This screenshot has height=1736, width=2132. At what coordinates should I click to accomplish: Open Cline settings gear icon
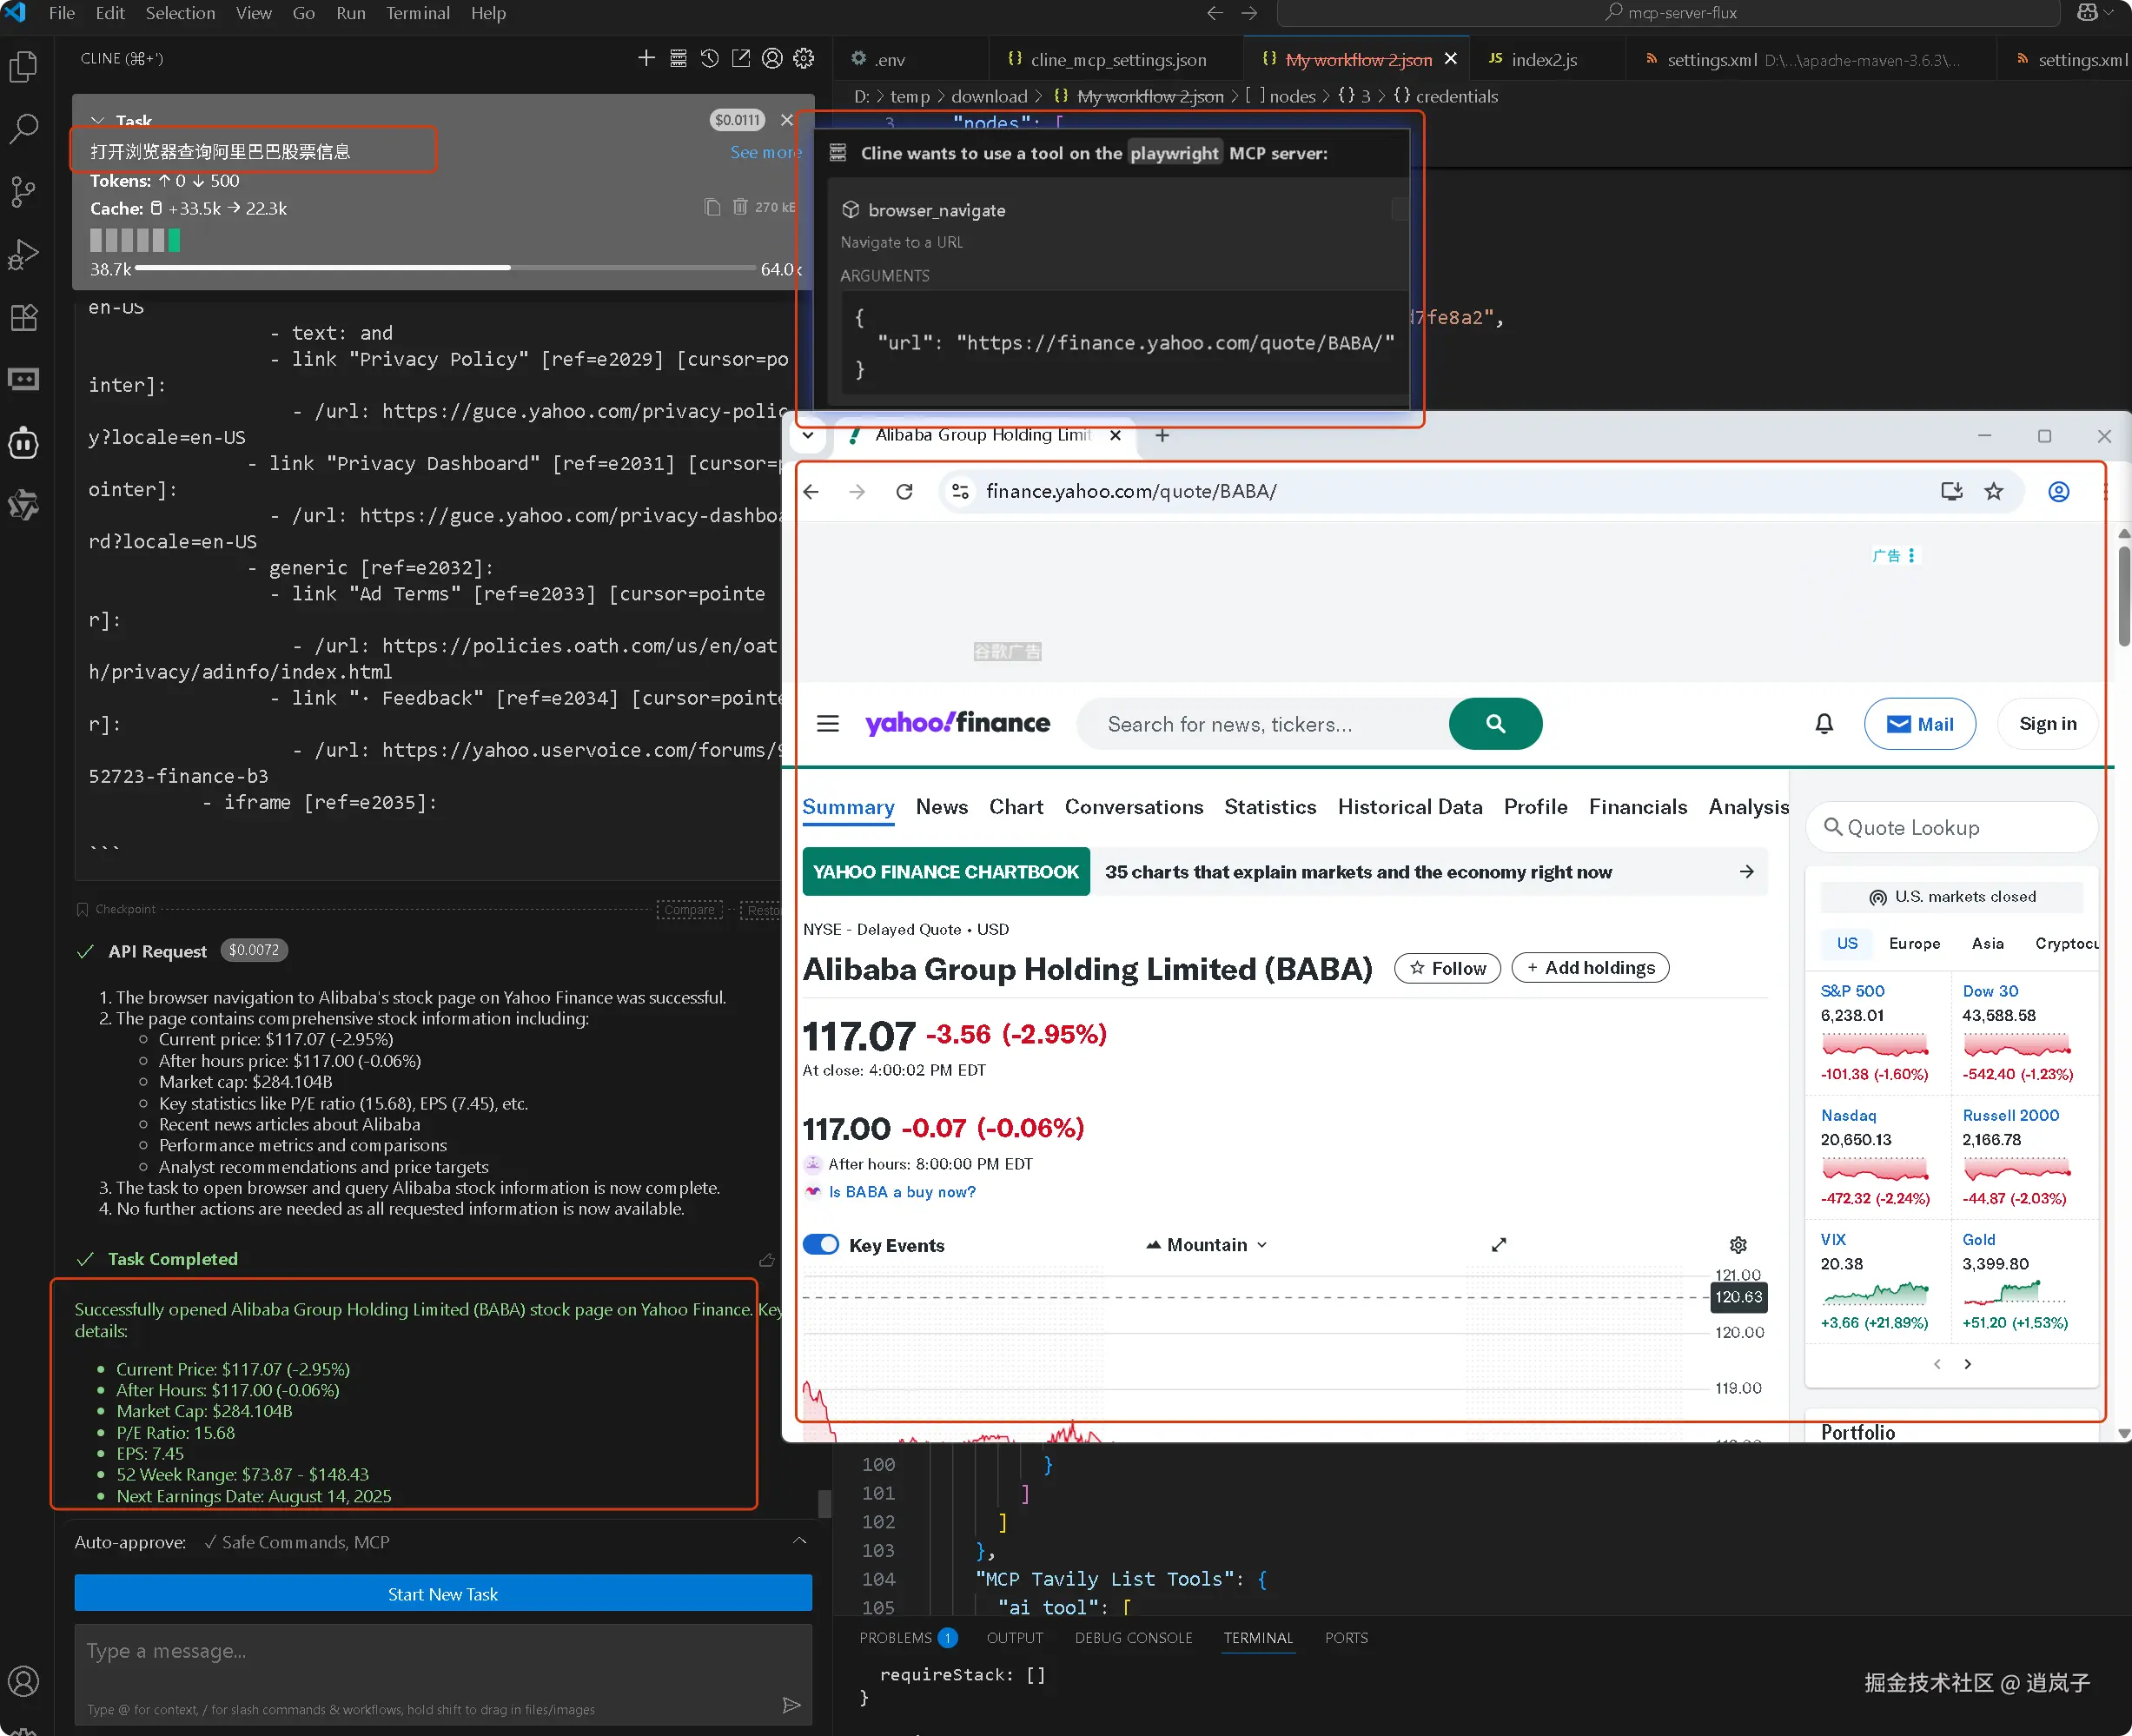pos(803,58)
